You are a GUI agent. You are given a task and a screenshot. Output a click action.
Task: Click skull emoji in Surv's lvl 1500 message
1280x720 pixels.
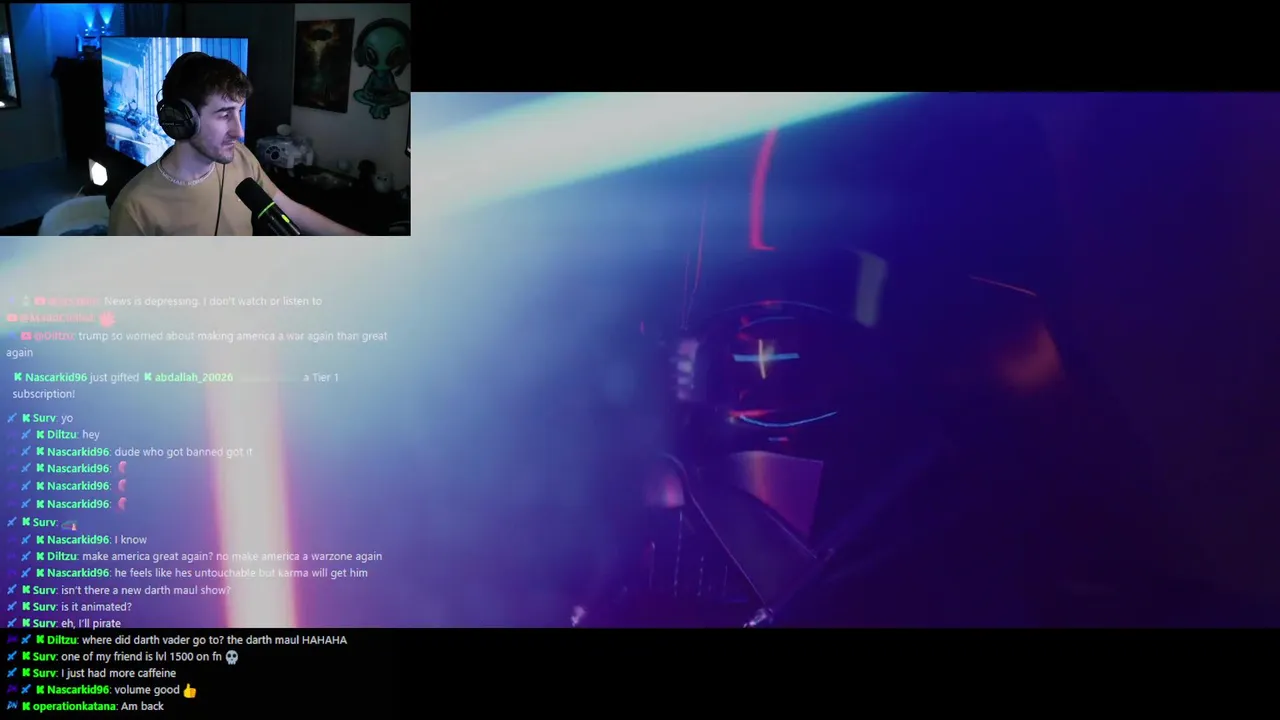click(x=232, y=657)
